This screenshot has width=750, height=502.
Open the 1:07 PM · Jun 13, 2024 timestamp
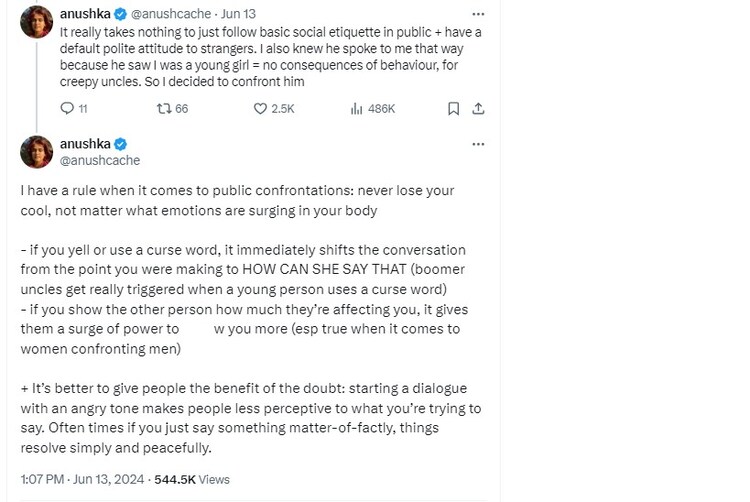coord(82,479)
